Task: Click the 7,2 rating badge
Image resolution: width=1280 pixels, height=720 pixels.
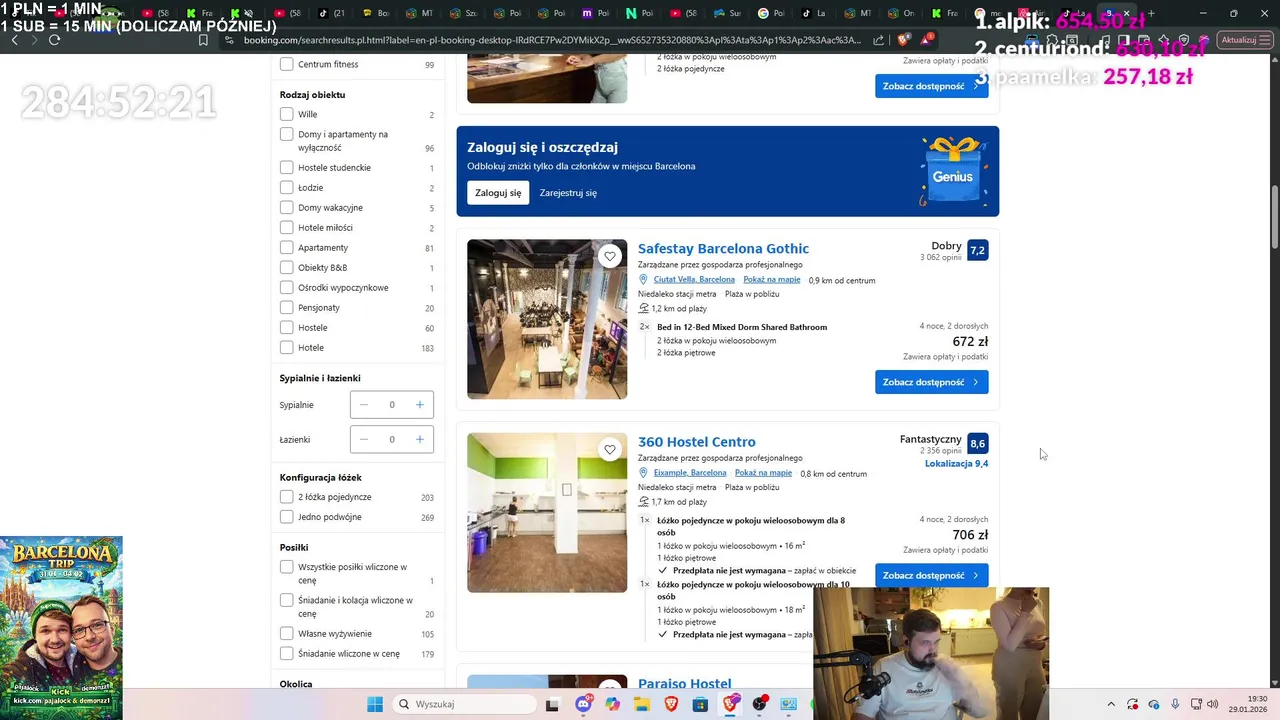Action: [x=977, y=250]
